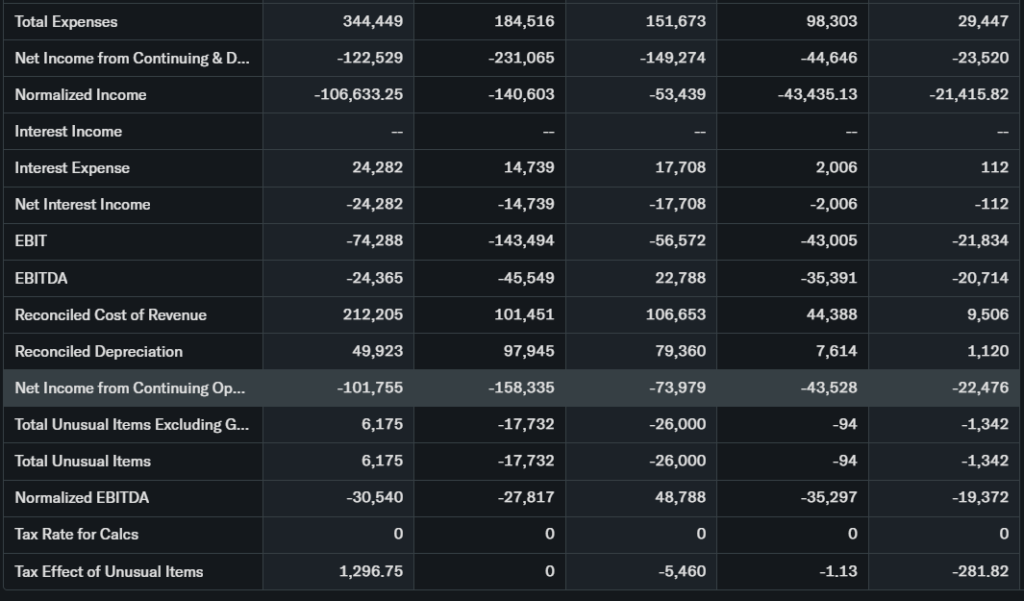This screenshot has width=1024, height=601.
Task: Select the 24,282 Interest Expense cell
Action: click(377, 167)
